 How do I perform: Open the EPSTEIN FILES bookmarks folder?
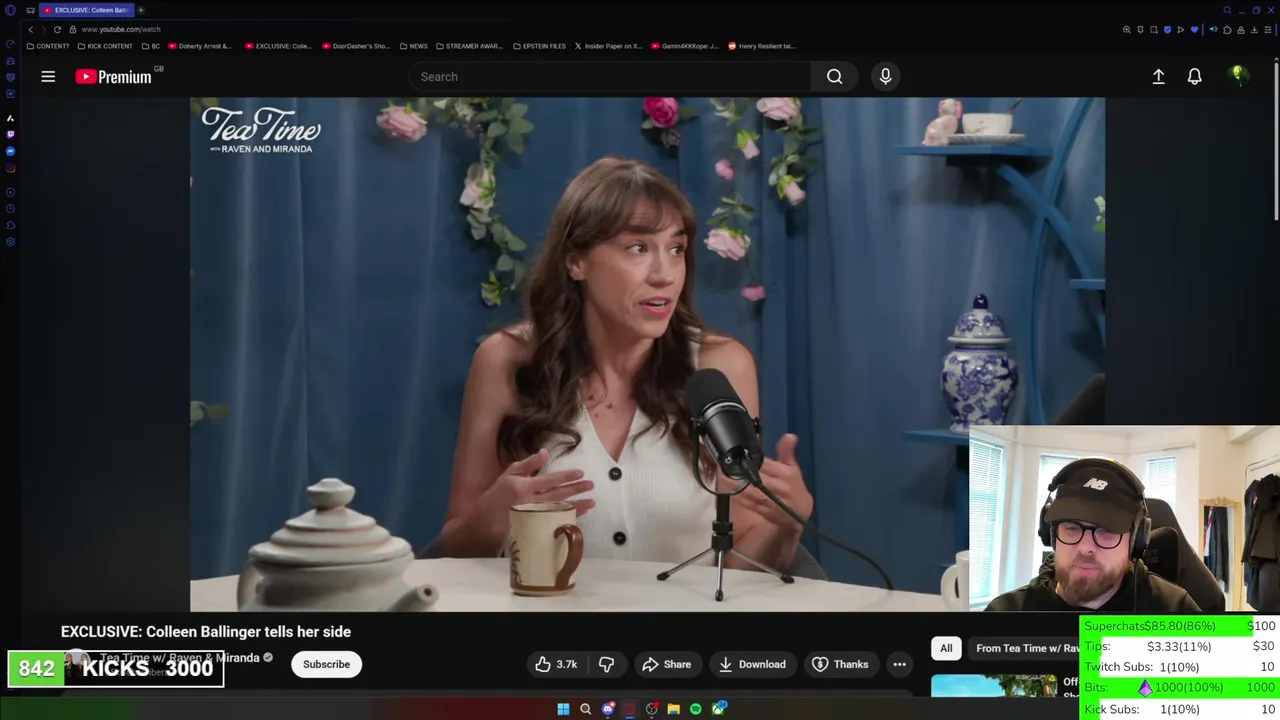coord(539,46)
